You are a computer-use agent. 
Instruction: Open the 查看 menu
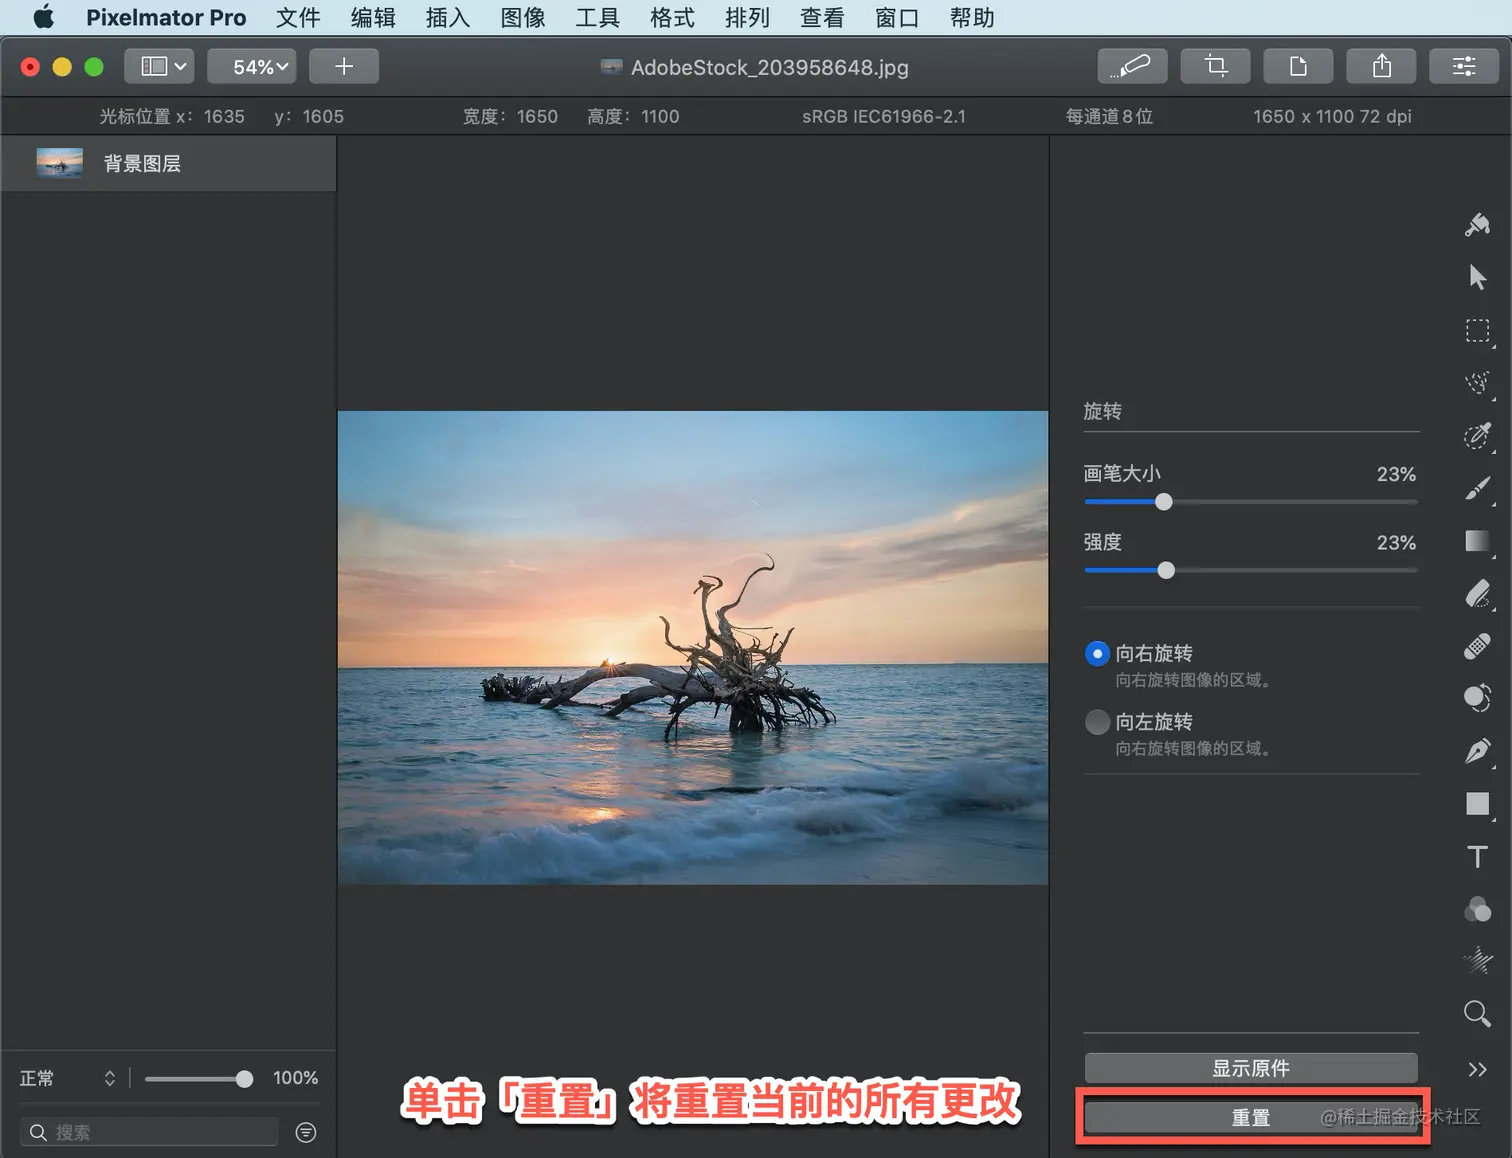(x=822, y=17)
